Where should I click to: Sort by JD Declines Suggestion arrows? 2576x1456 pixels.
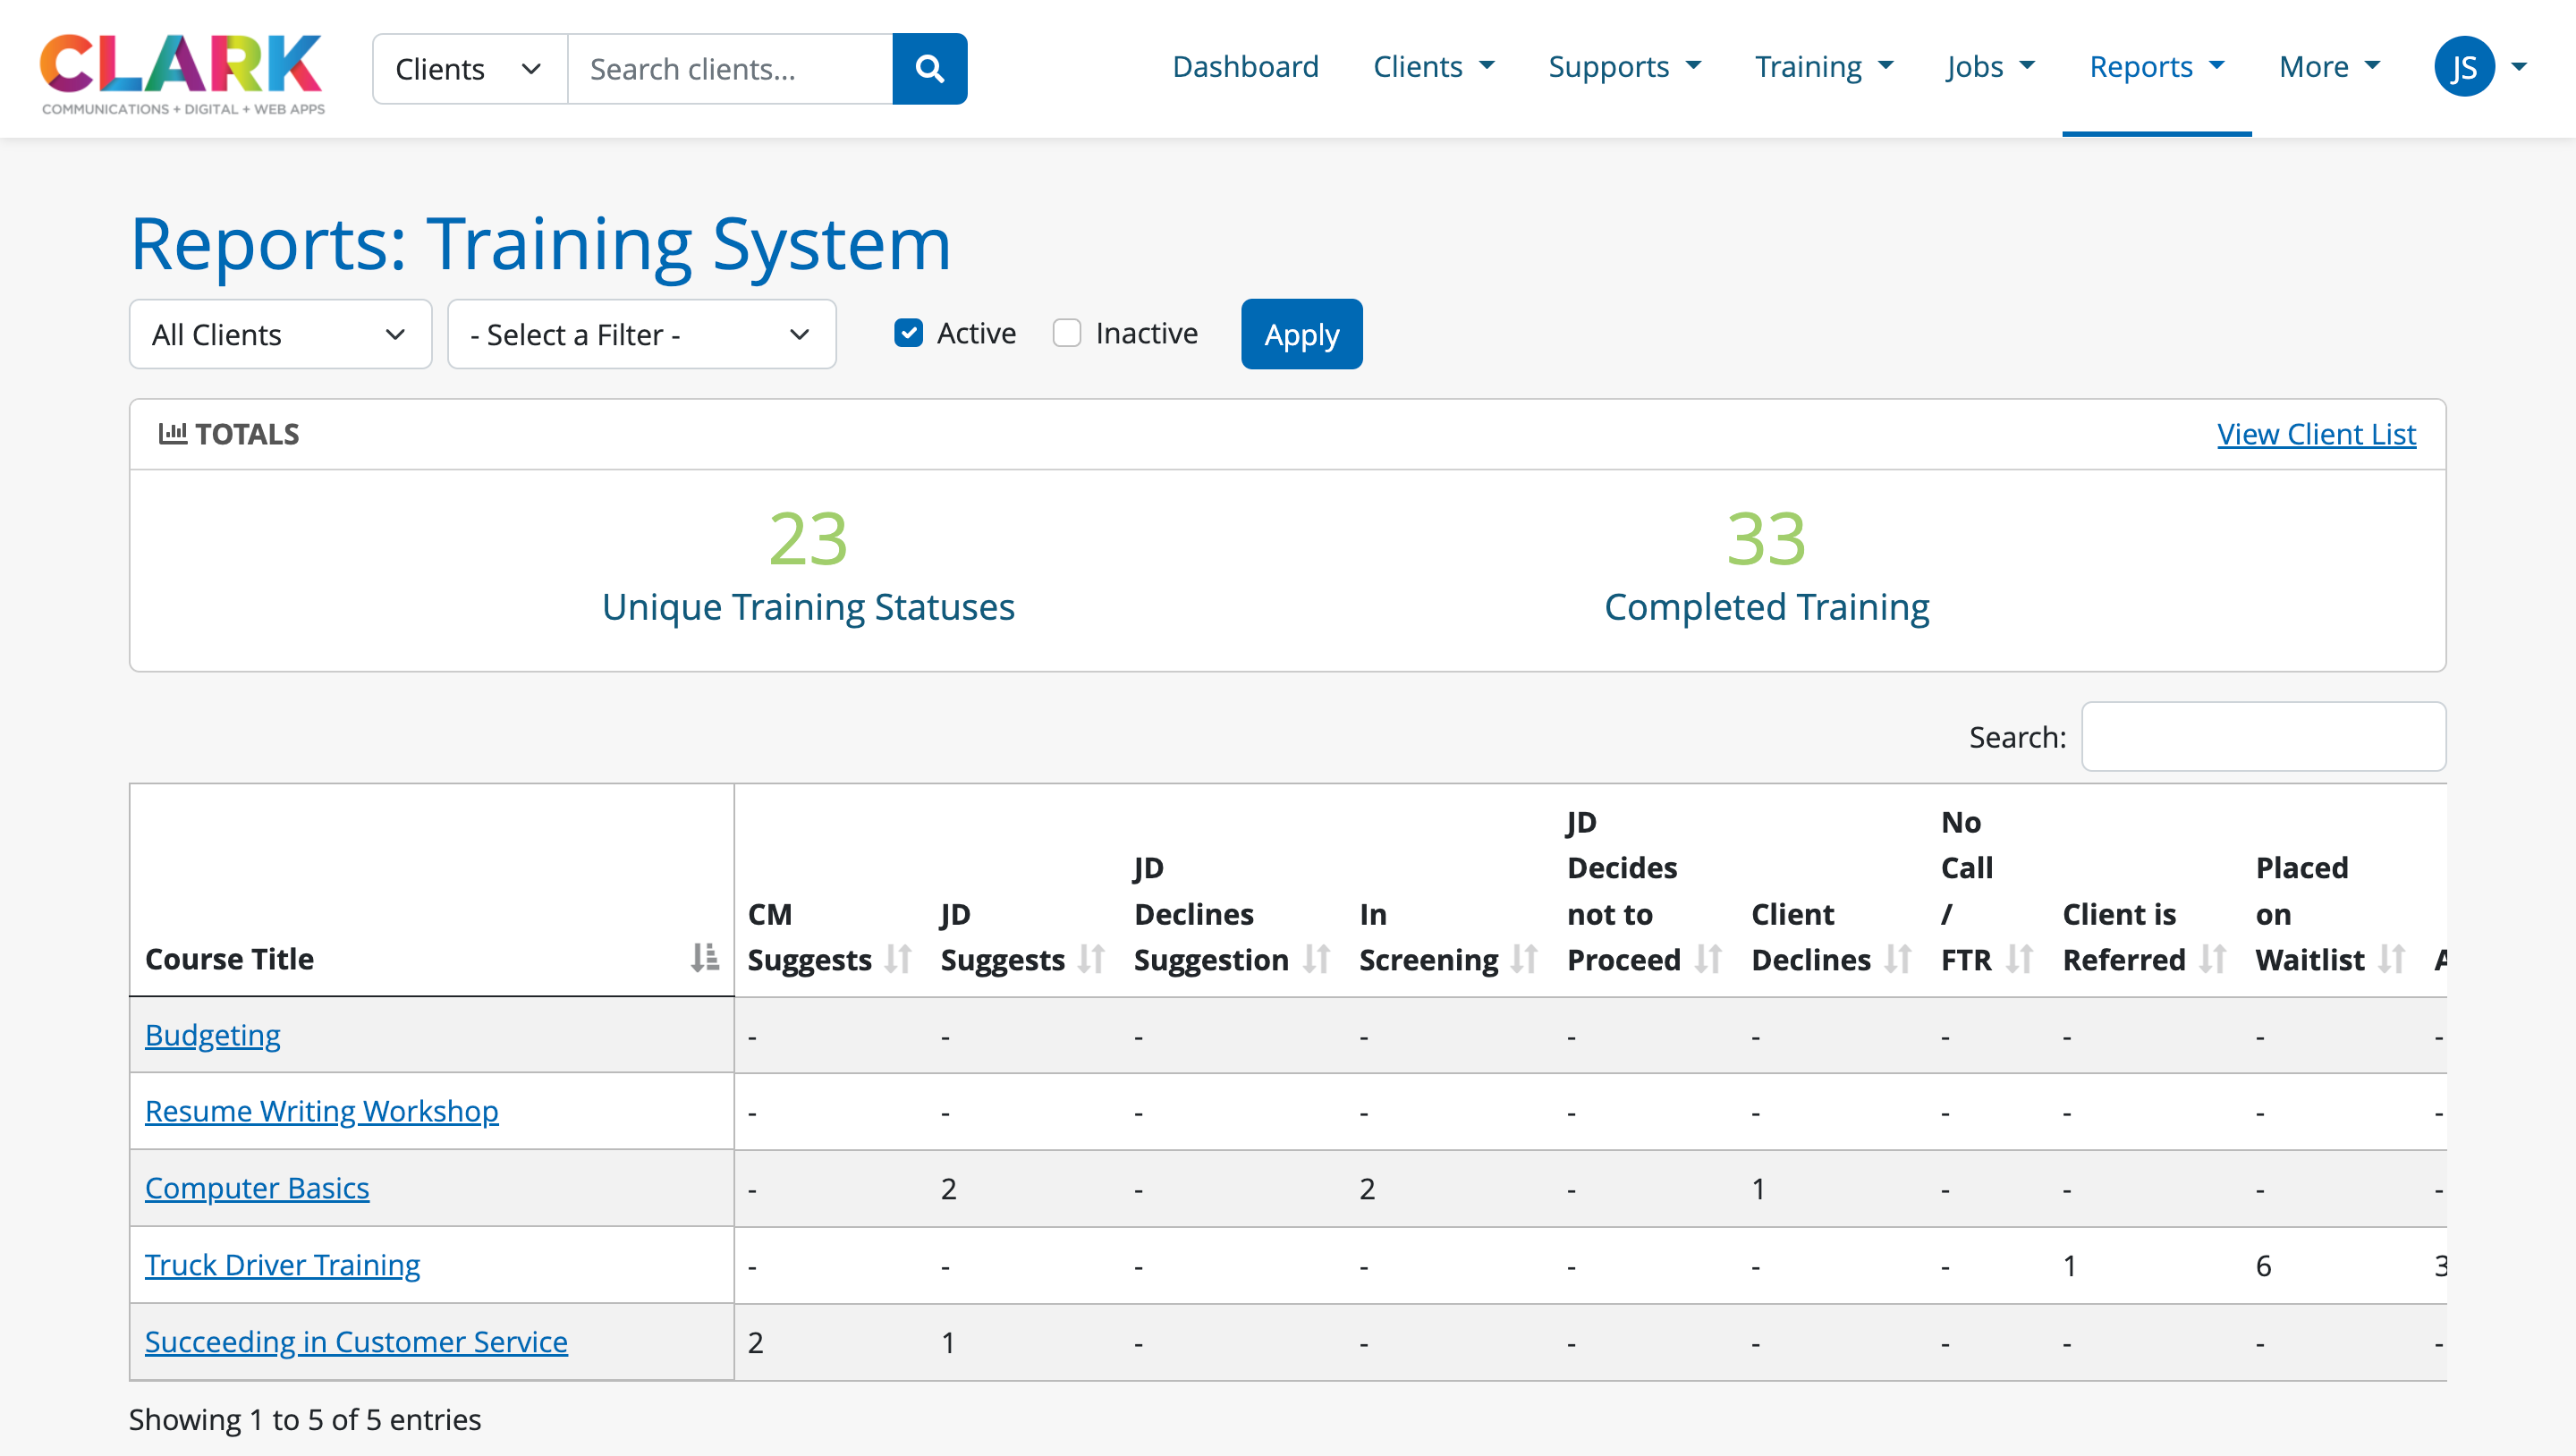[1316, 959]
